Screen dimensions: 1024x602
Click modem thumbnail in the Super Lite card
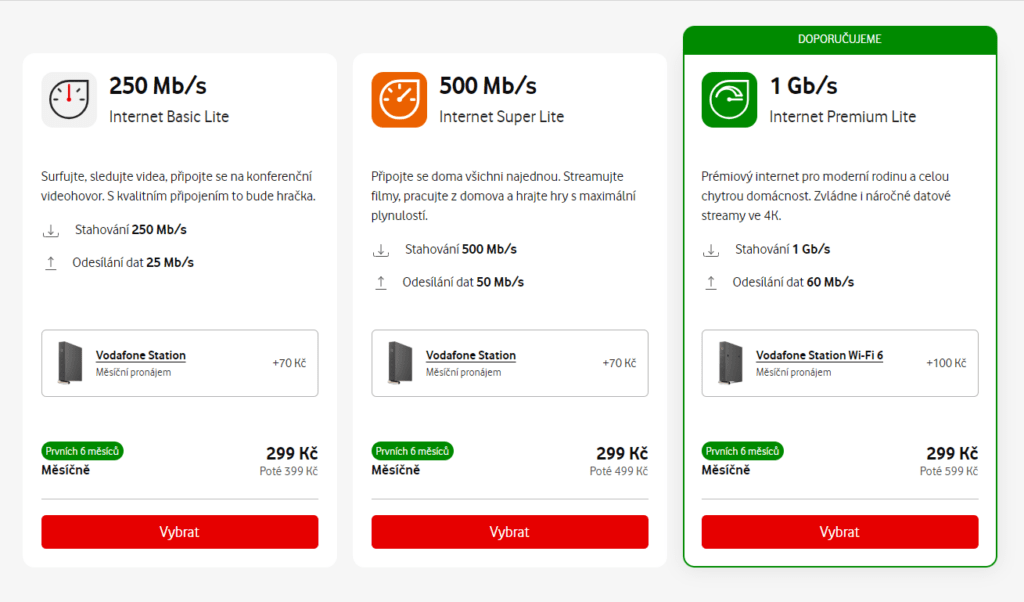pyautogui.click(x=399, y=363)
